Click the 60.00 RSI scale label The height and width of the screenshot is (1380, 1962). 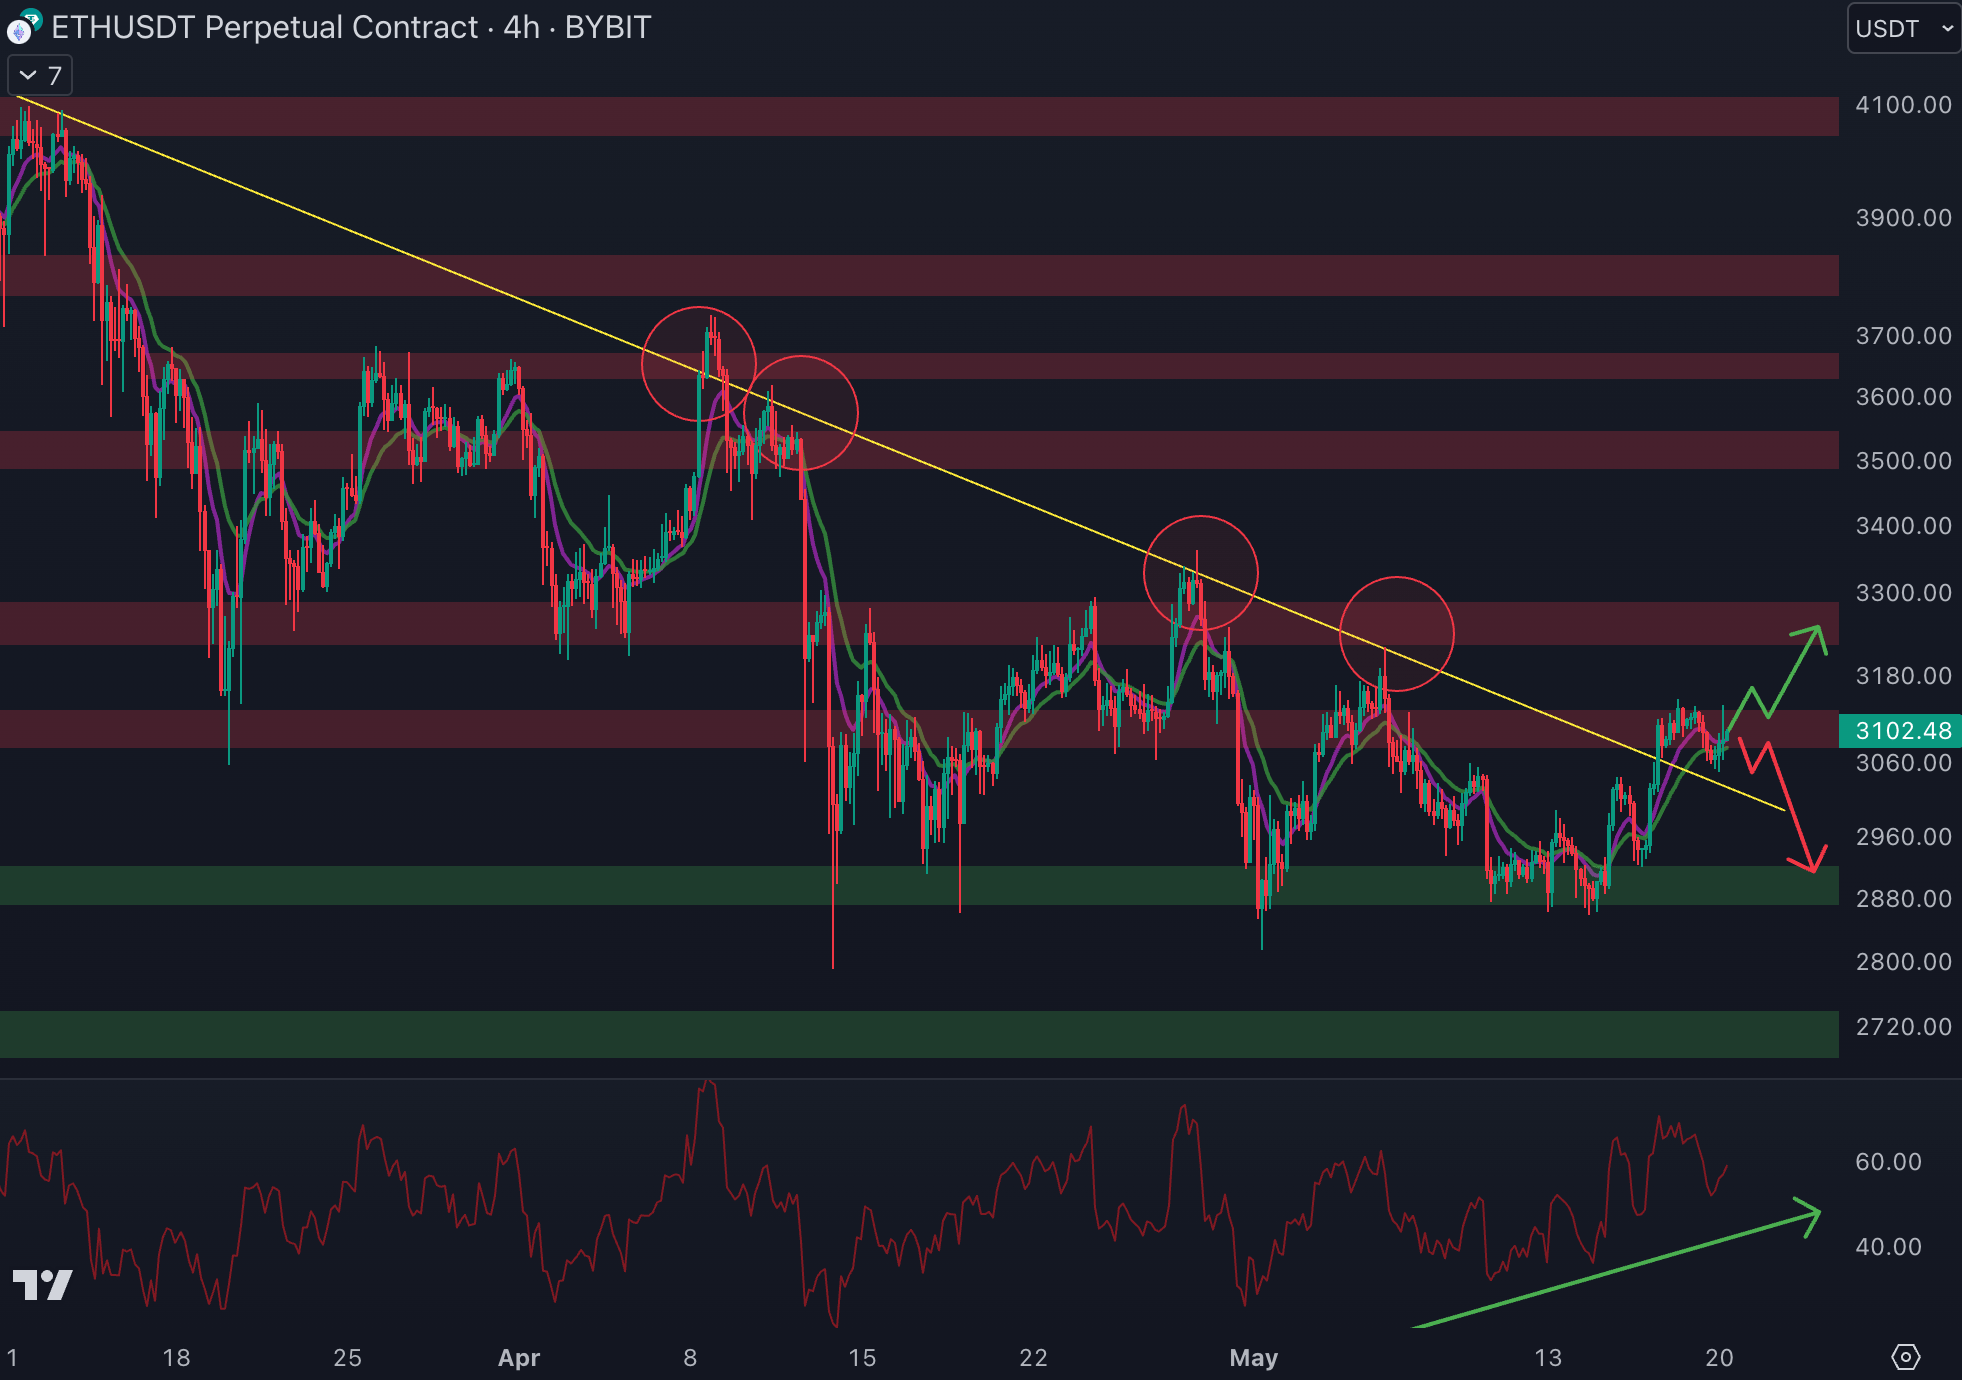tap(1888, 1162)
